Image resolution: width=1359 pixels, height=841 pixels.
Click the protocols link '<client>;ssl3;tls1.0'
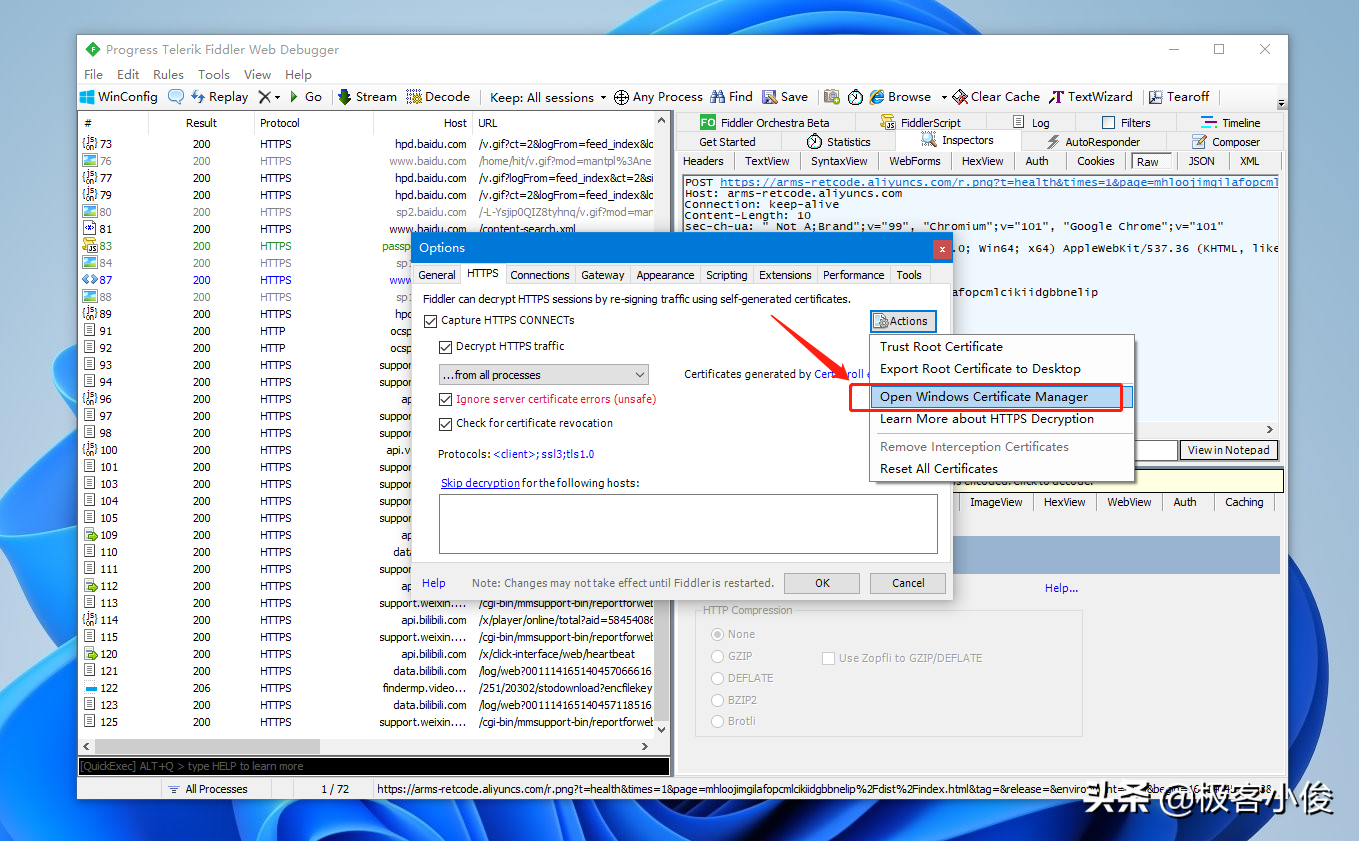click(544, 454)
